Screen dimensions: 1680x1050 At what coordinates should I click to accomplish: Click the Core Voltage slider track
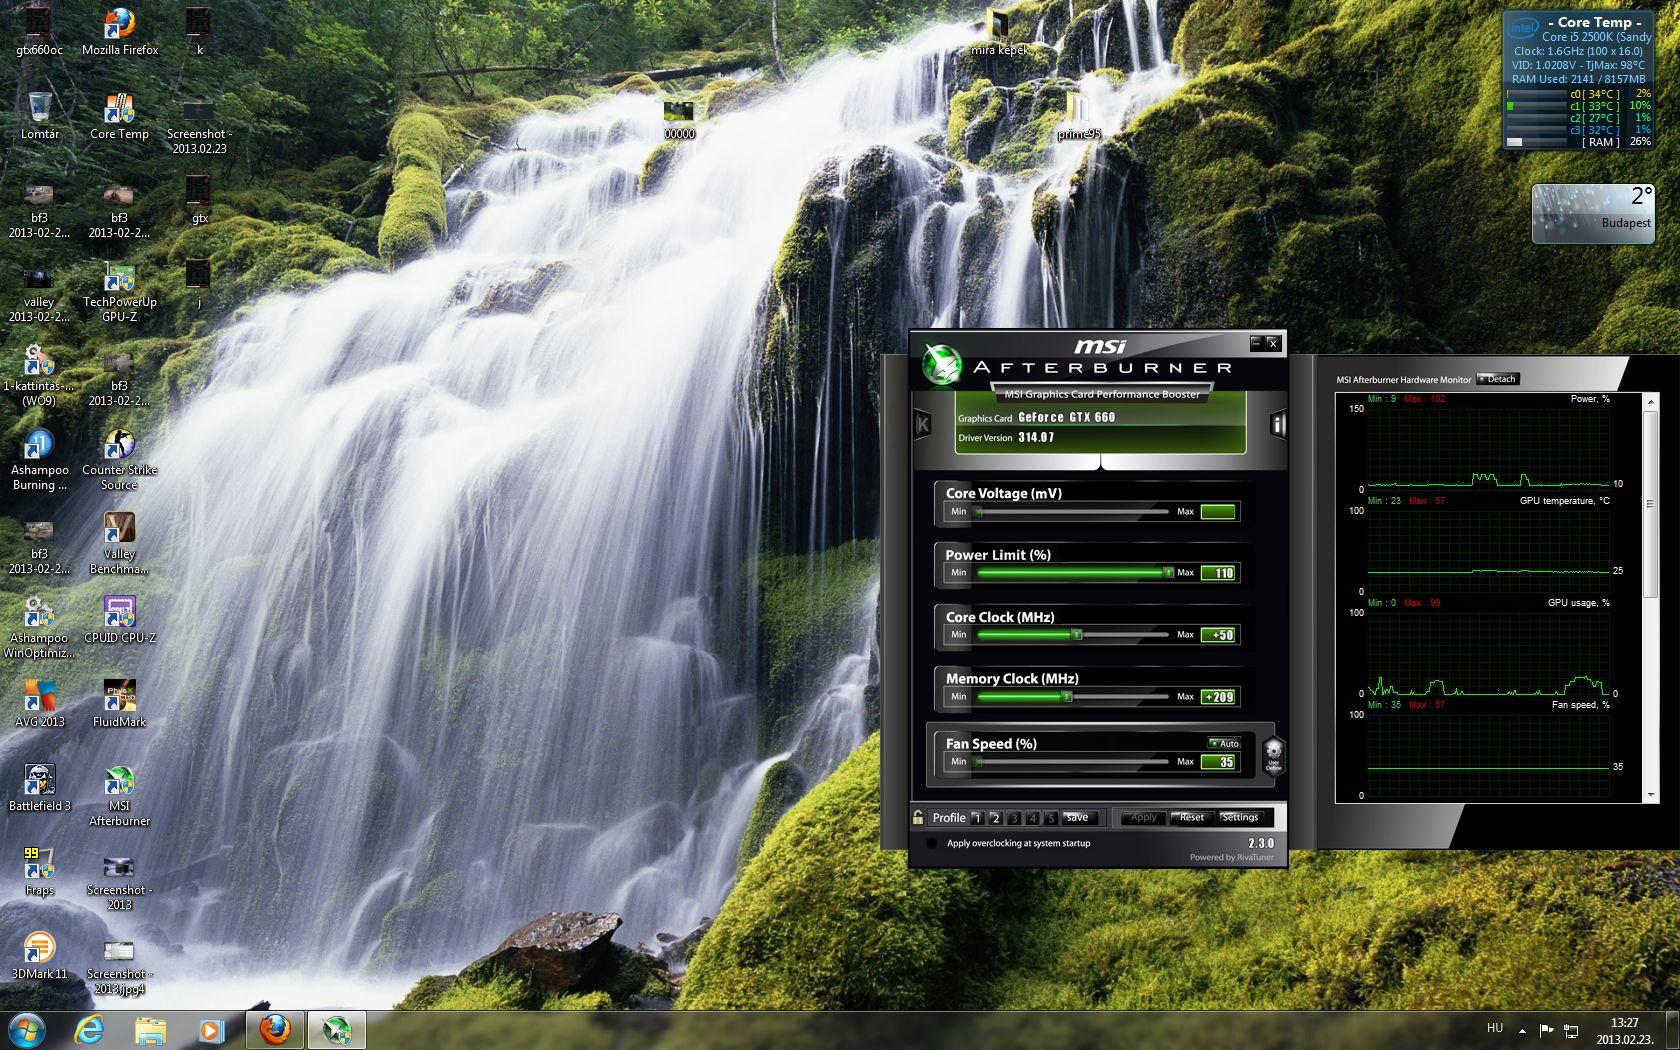tap(1072, 512)
